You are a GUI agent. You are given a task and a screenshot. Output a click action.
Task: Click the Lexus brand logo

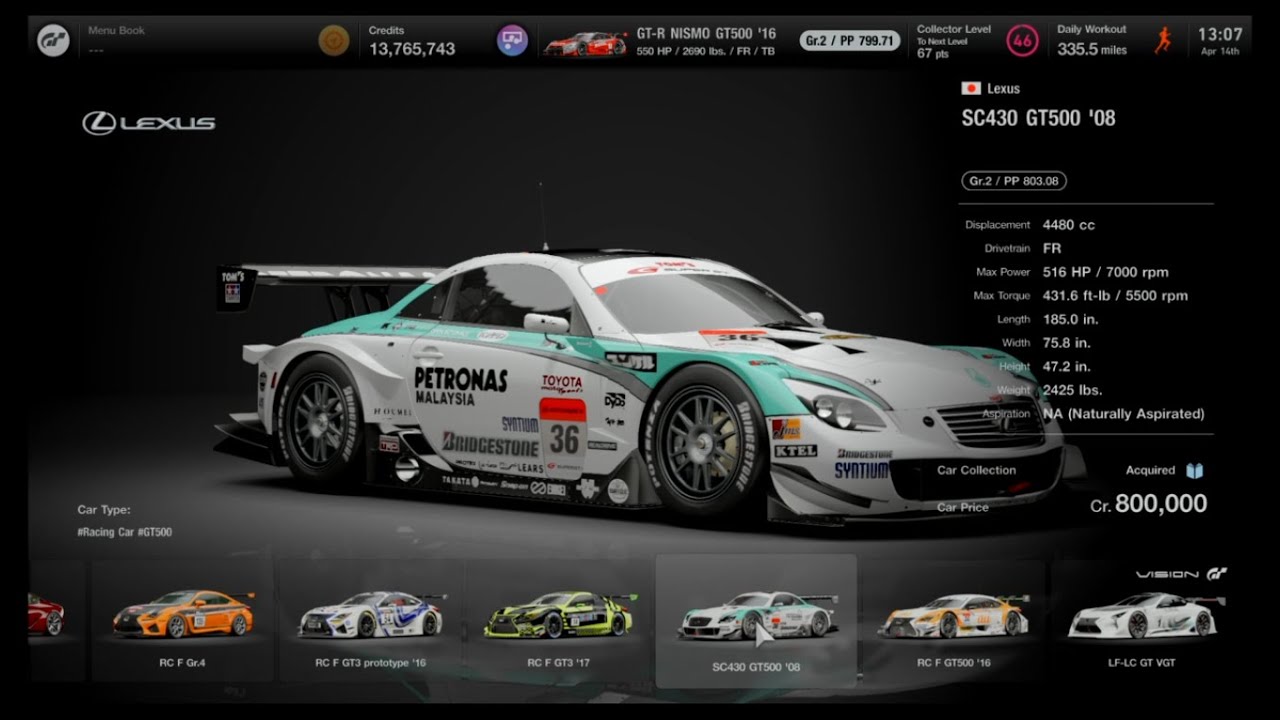tap(149, 123)
